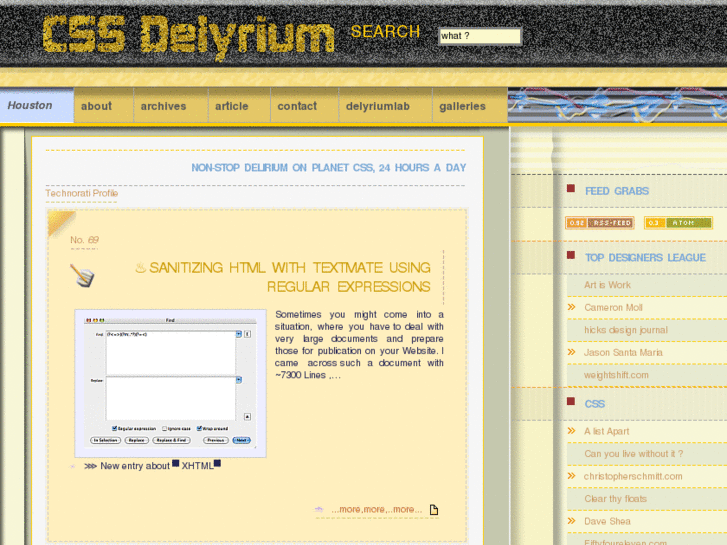
Task: Click the small blue square before XHTML
Action: point(176,463)
